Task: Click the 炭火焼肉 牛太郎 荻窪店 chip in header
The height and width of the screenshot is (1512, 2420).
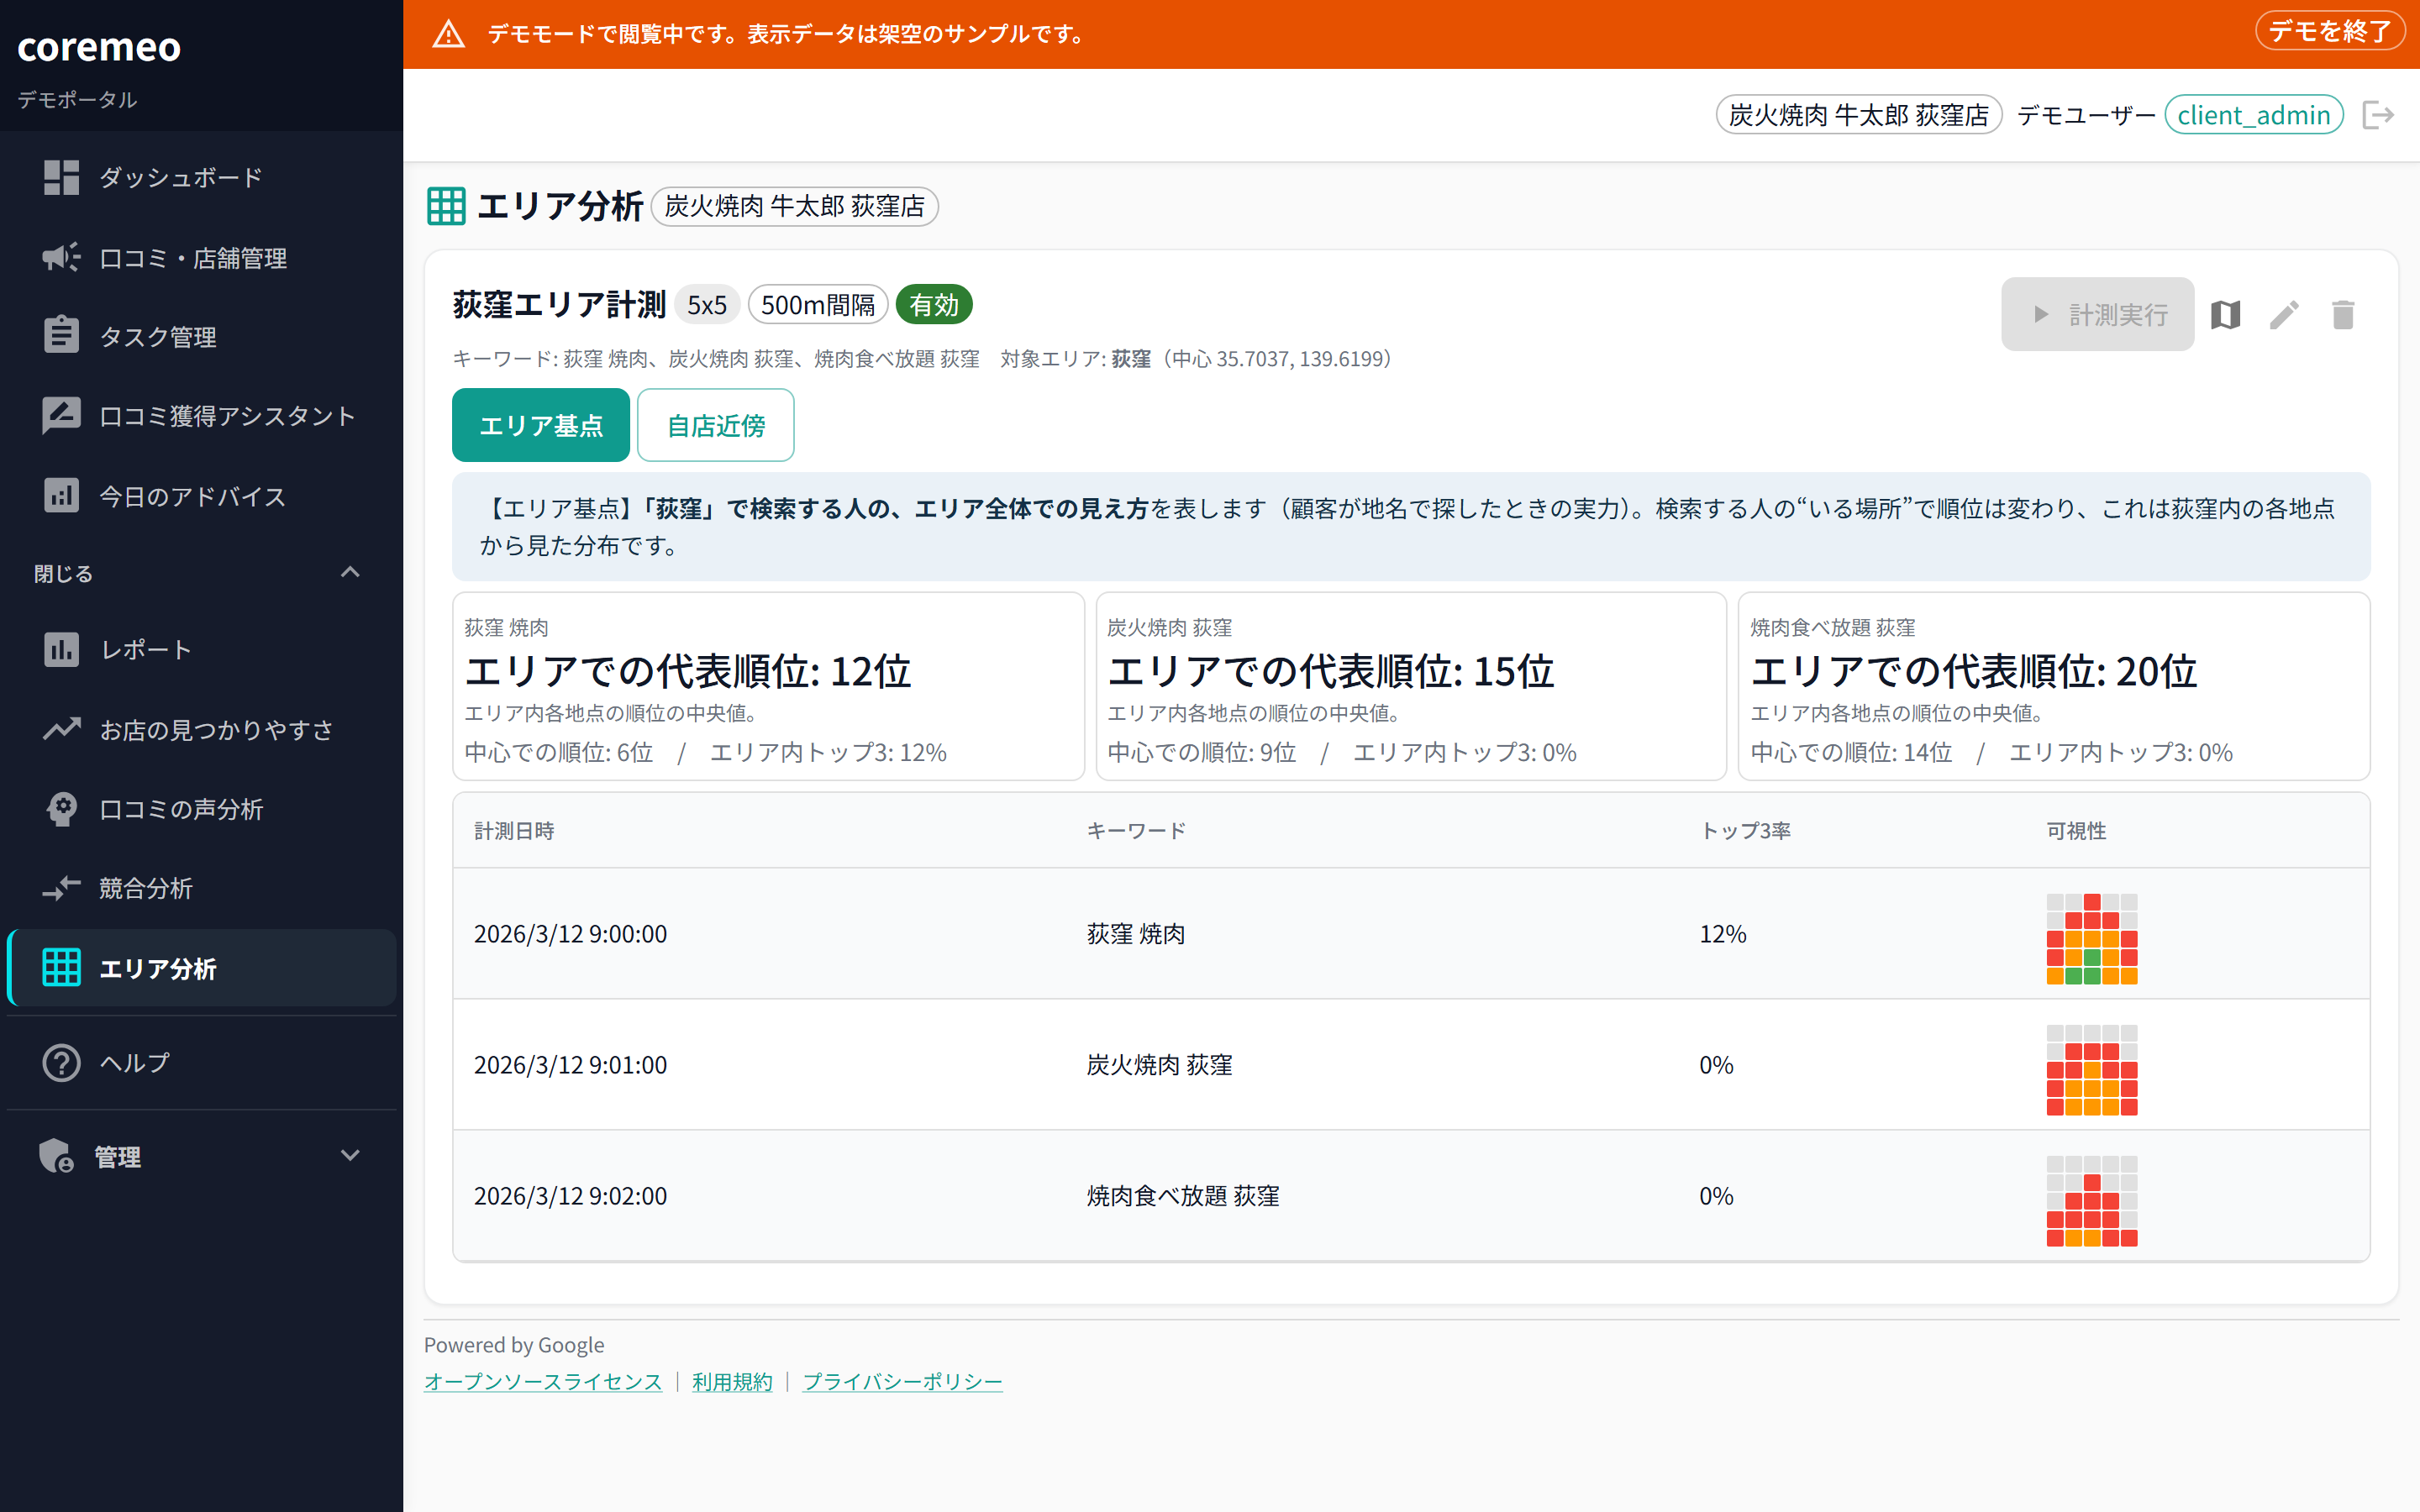Action: tap(1859, 115)
